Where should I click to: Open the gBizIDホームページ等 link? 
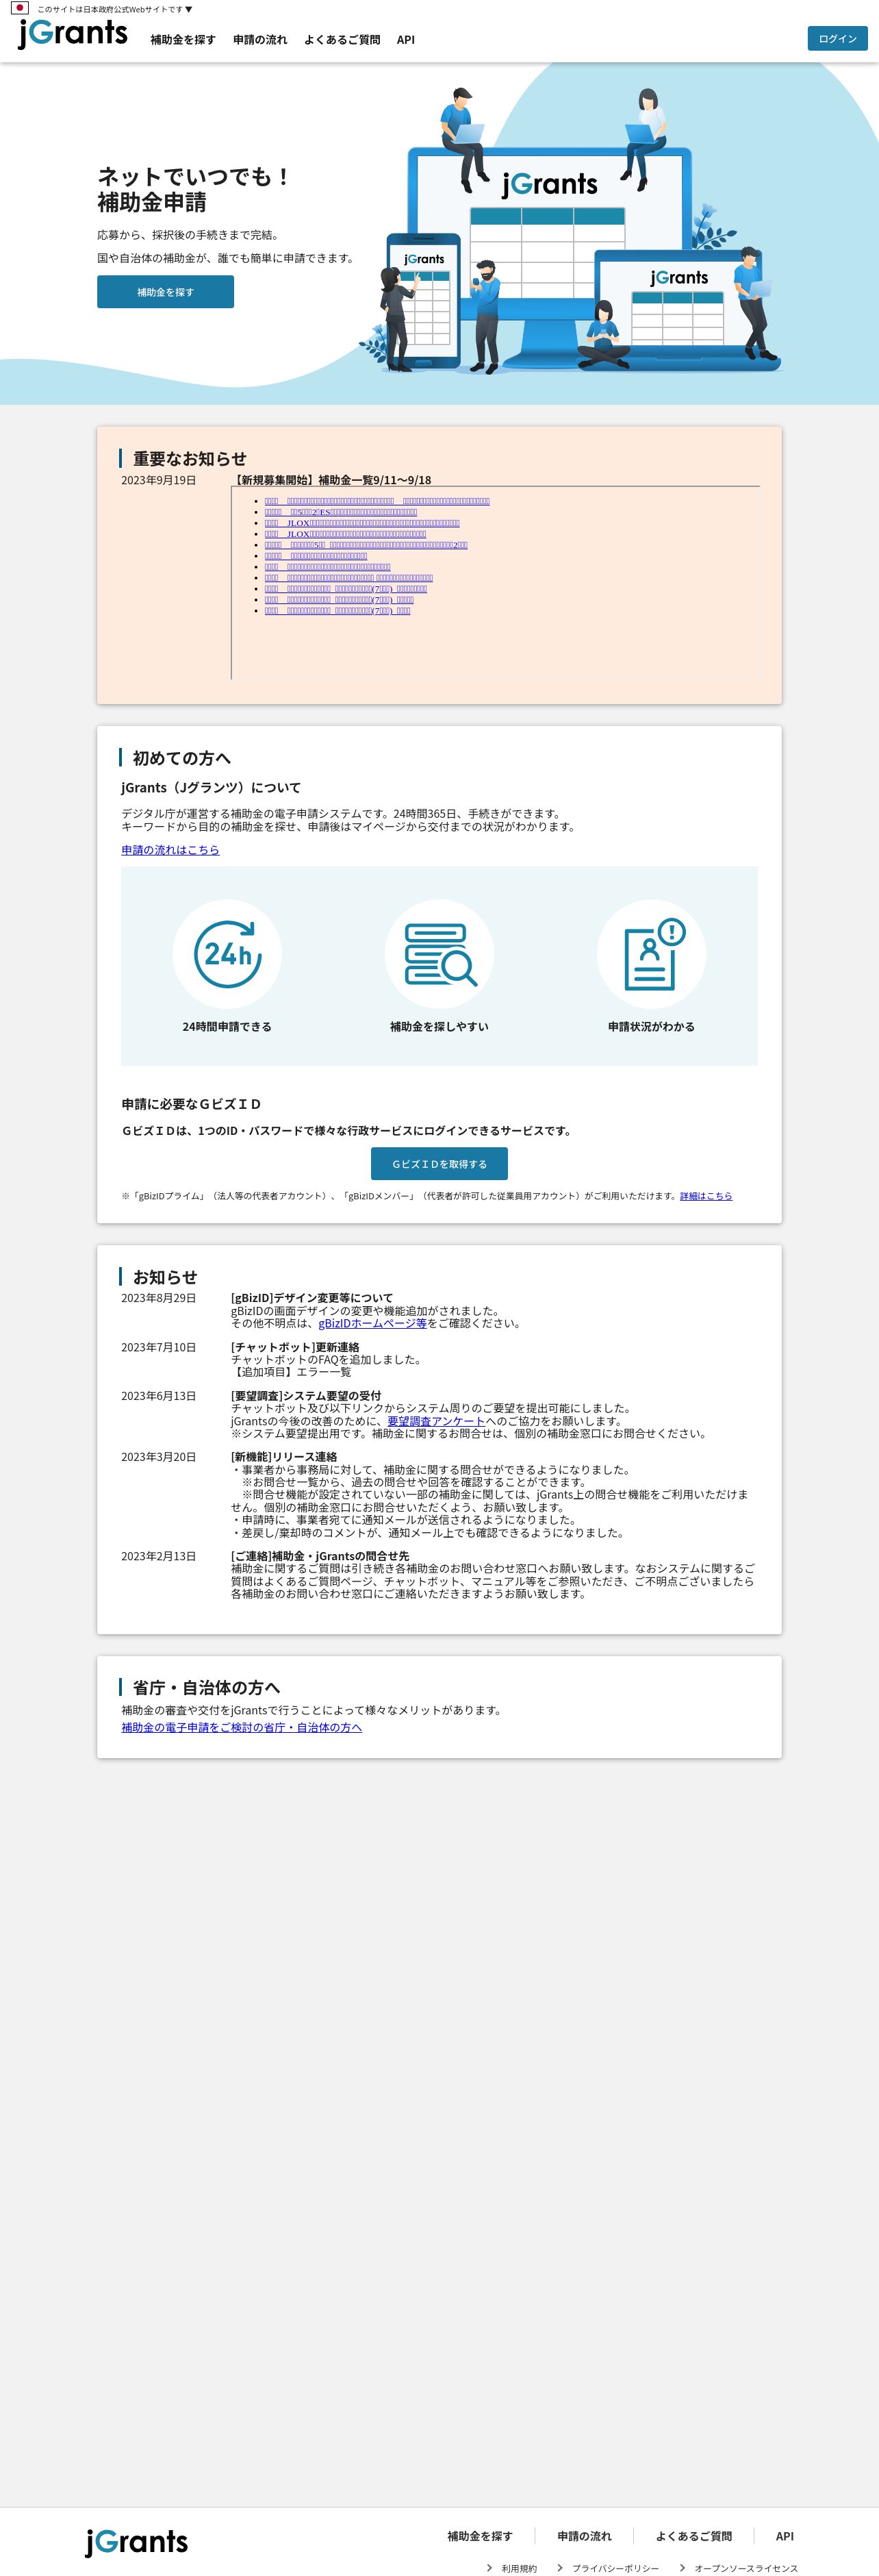[372, 1323]
